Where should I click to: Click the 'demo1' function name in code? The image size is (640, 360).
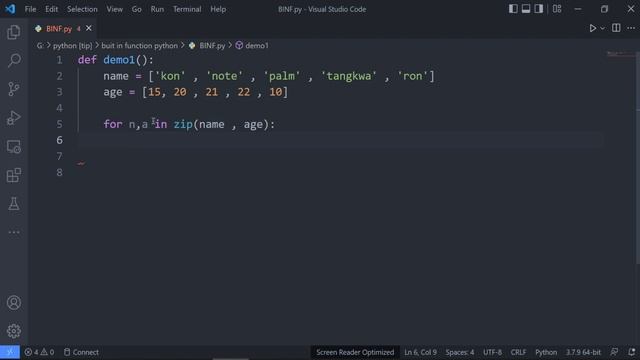click(x=119, y=60)
